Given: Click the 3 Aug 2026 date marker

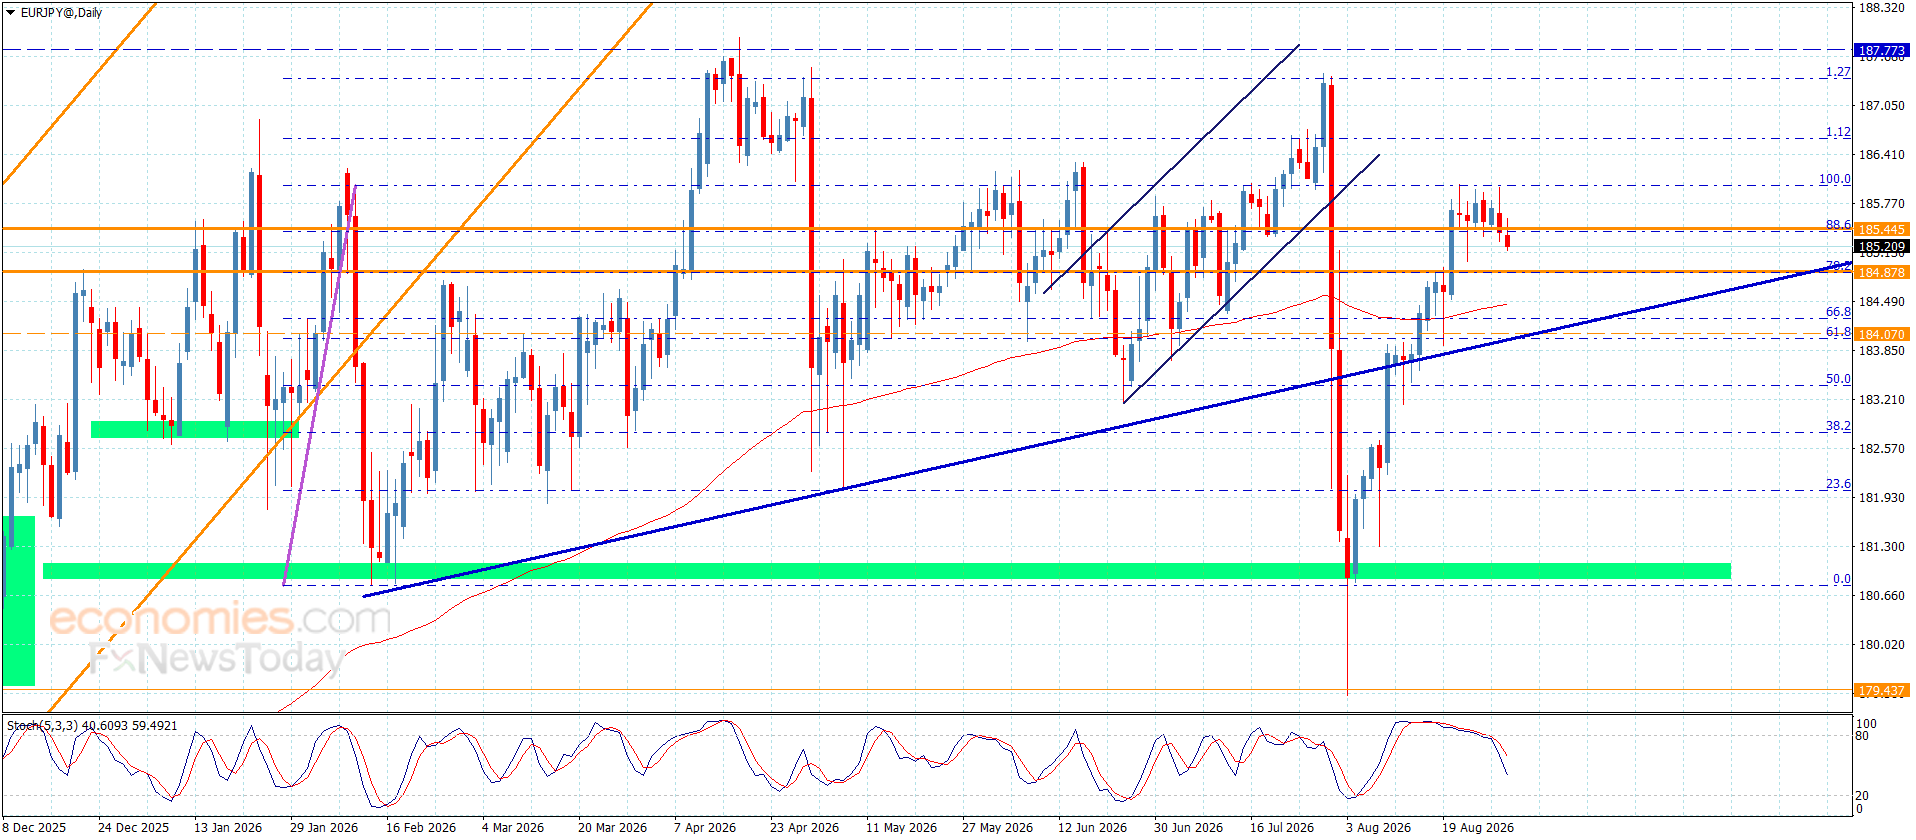Looking at the screenshot, I should coord(1378,827).
